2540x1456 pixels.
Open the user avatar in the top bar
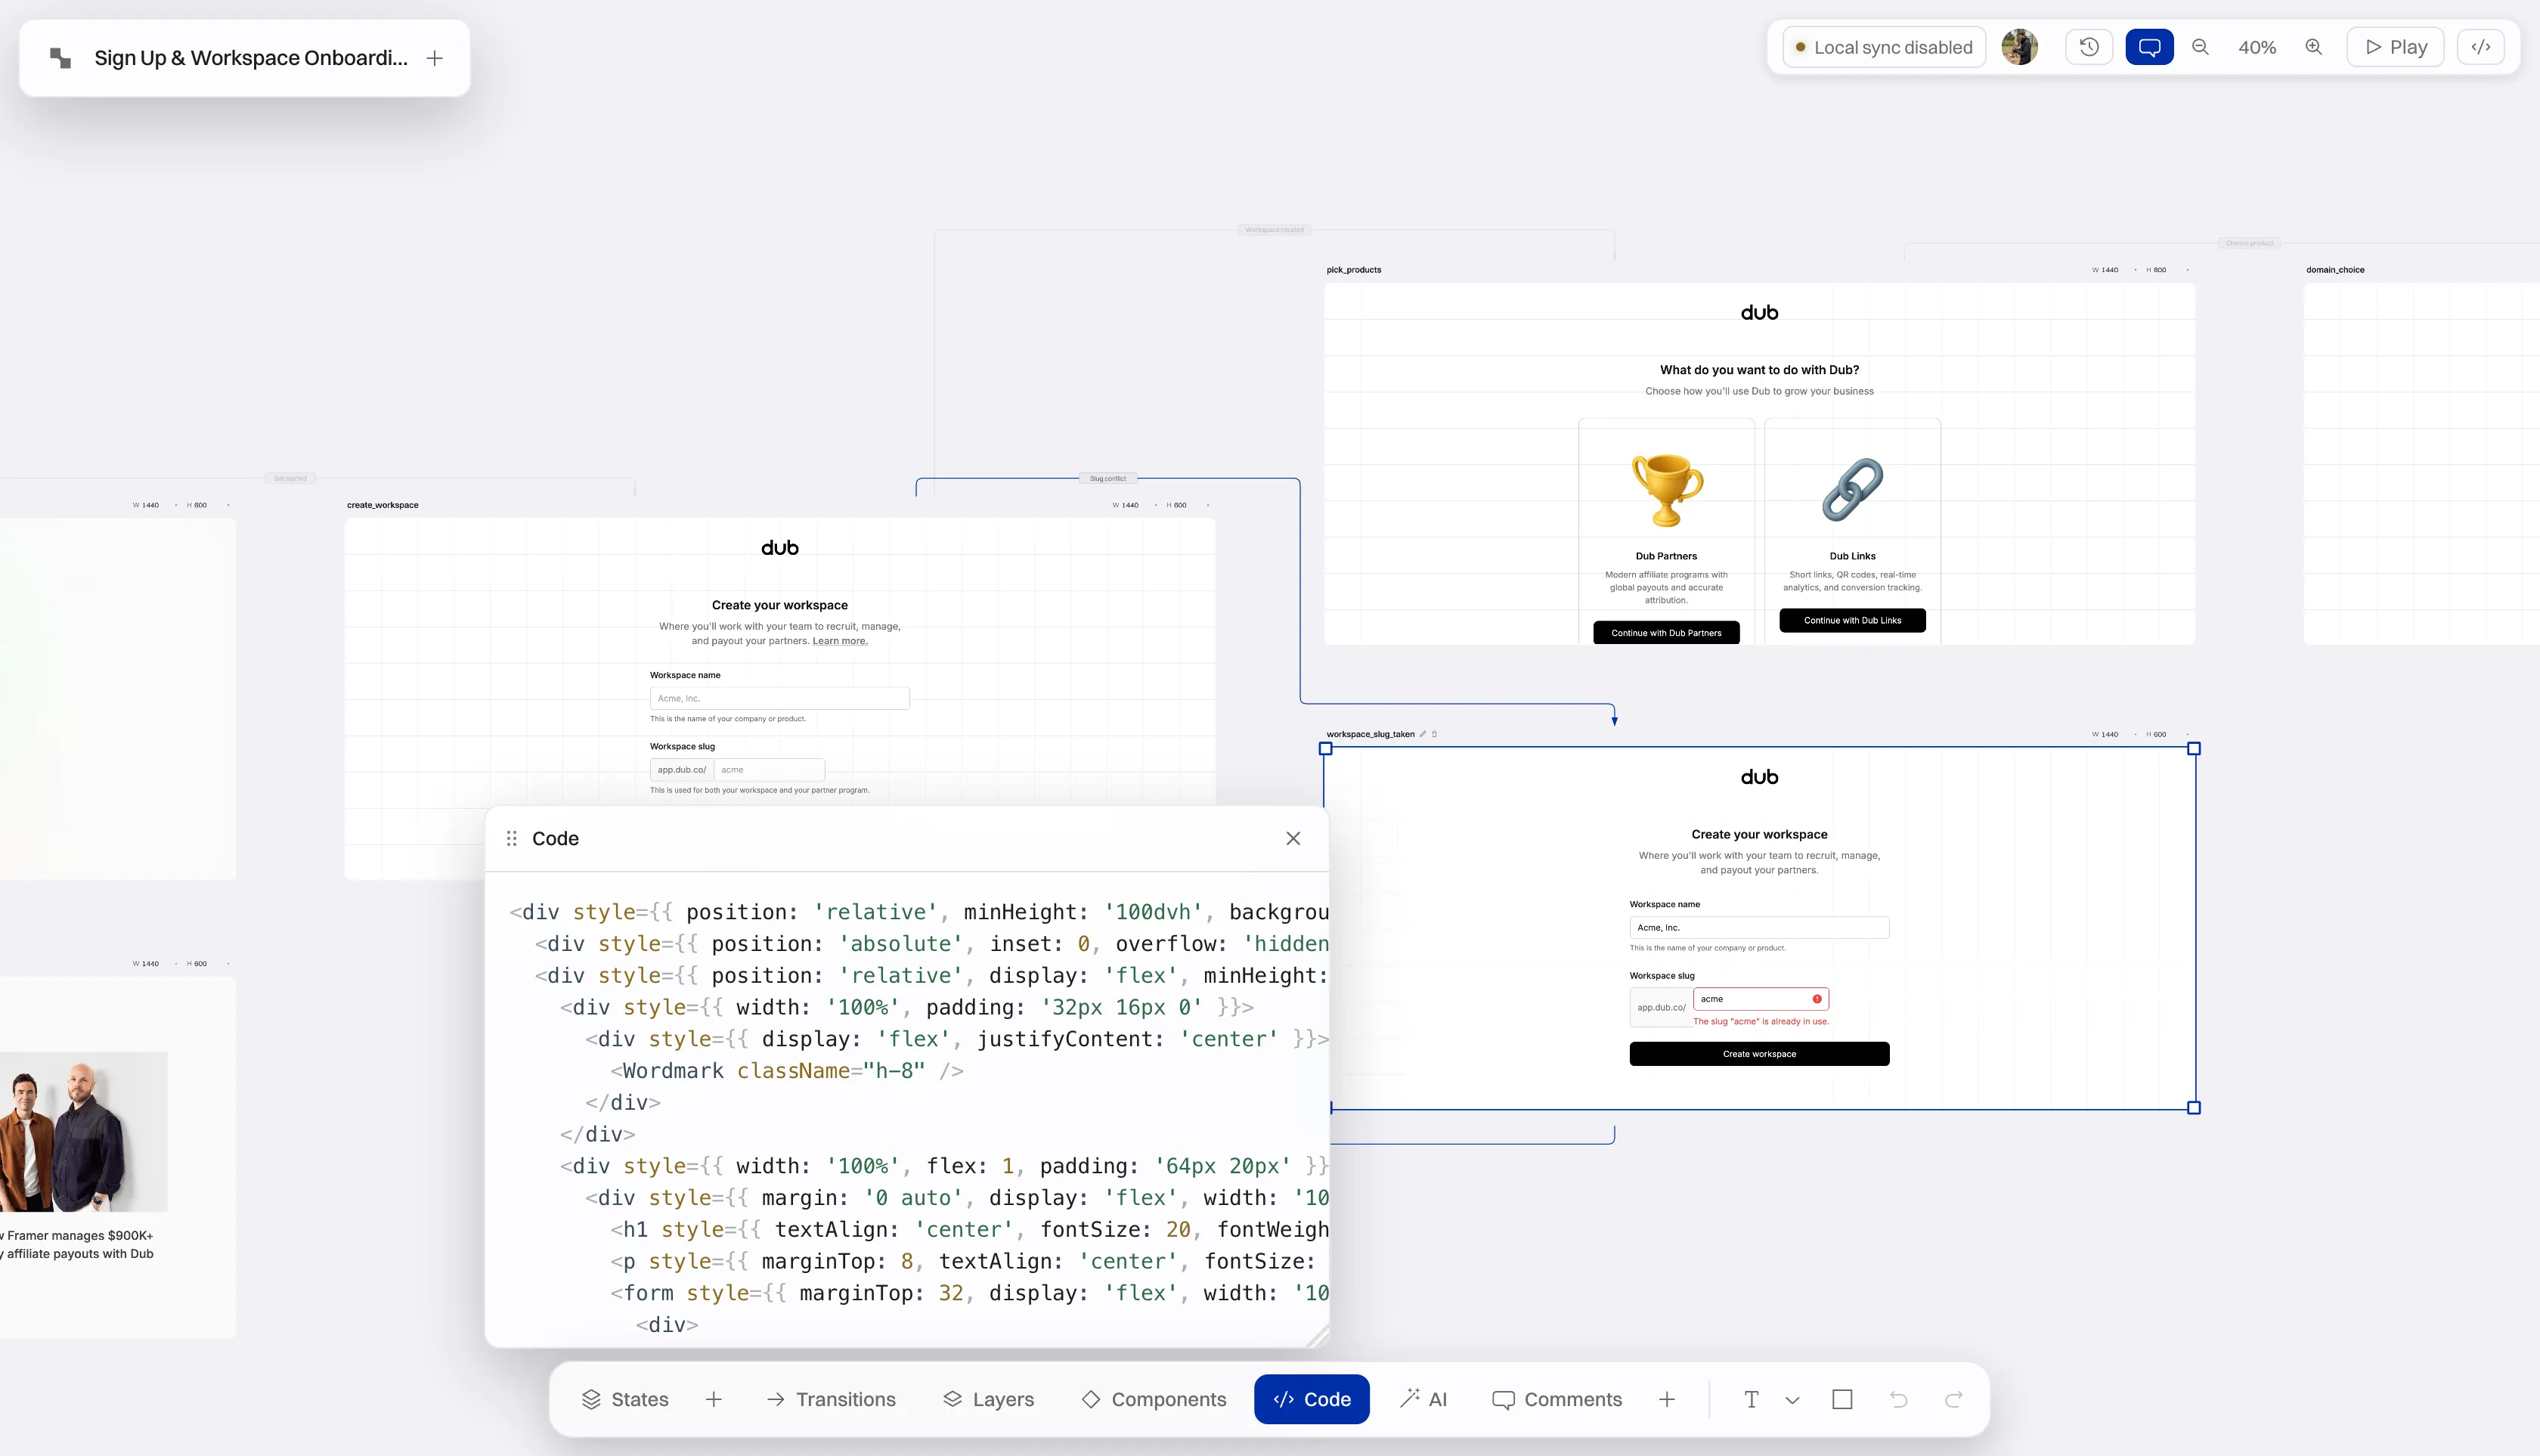[2020, 47]
